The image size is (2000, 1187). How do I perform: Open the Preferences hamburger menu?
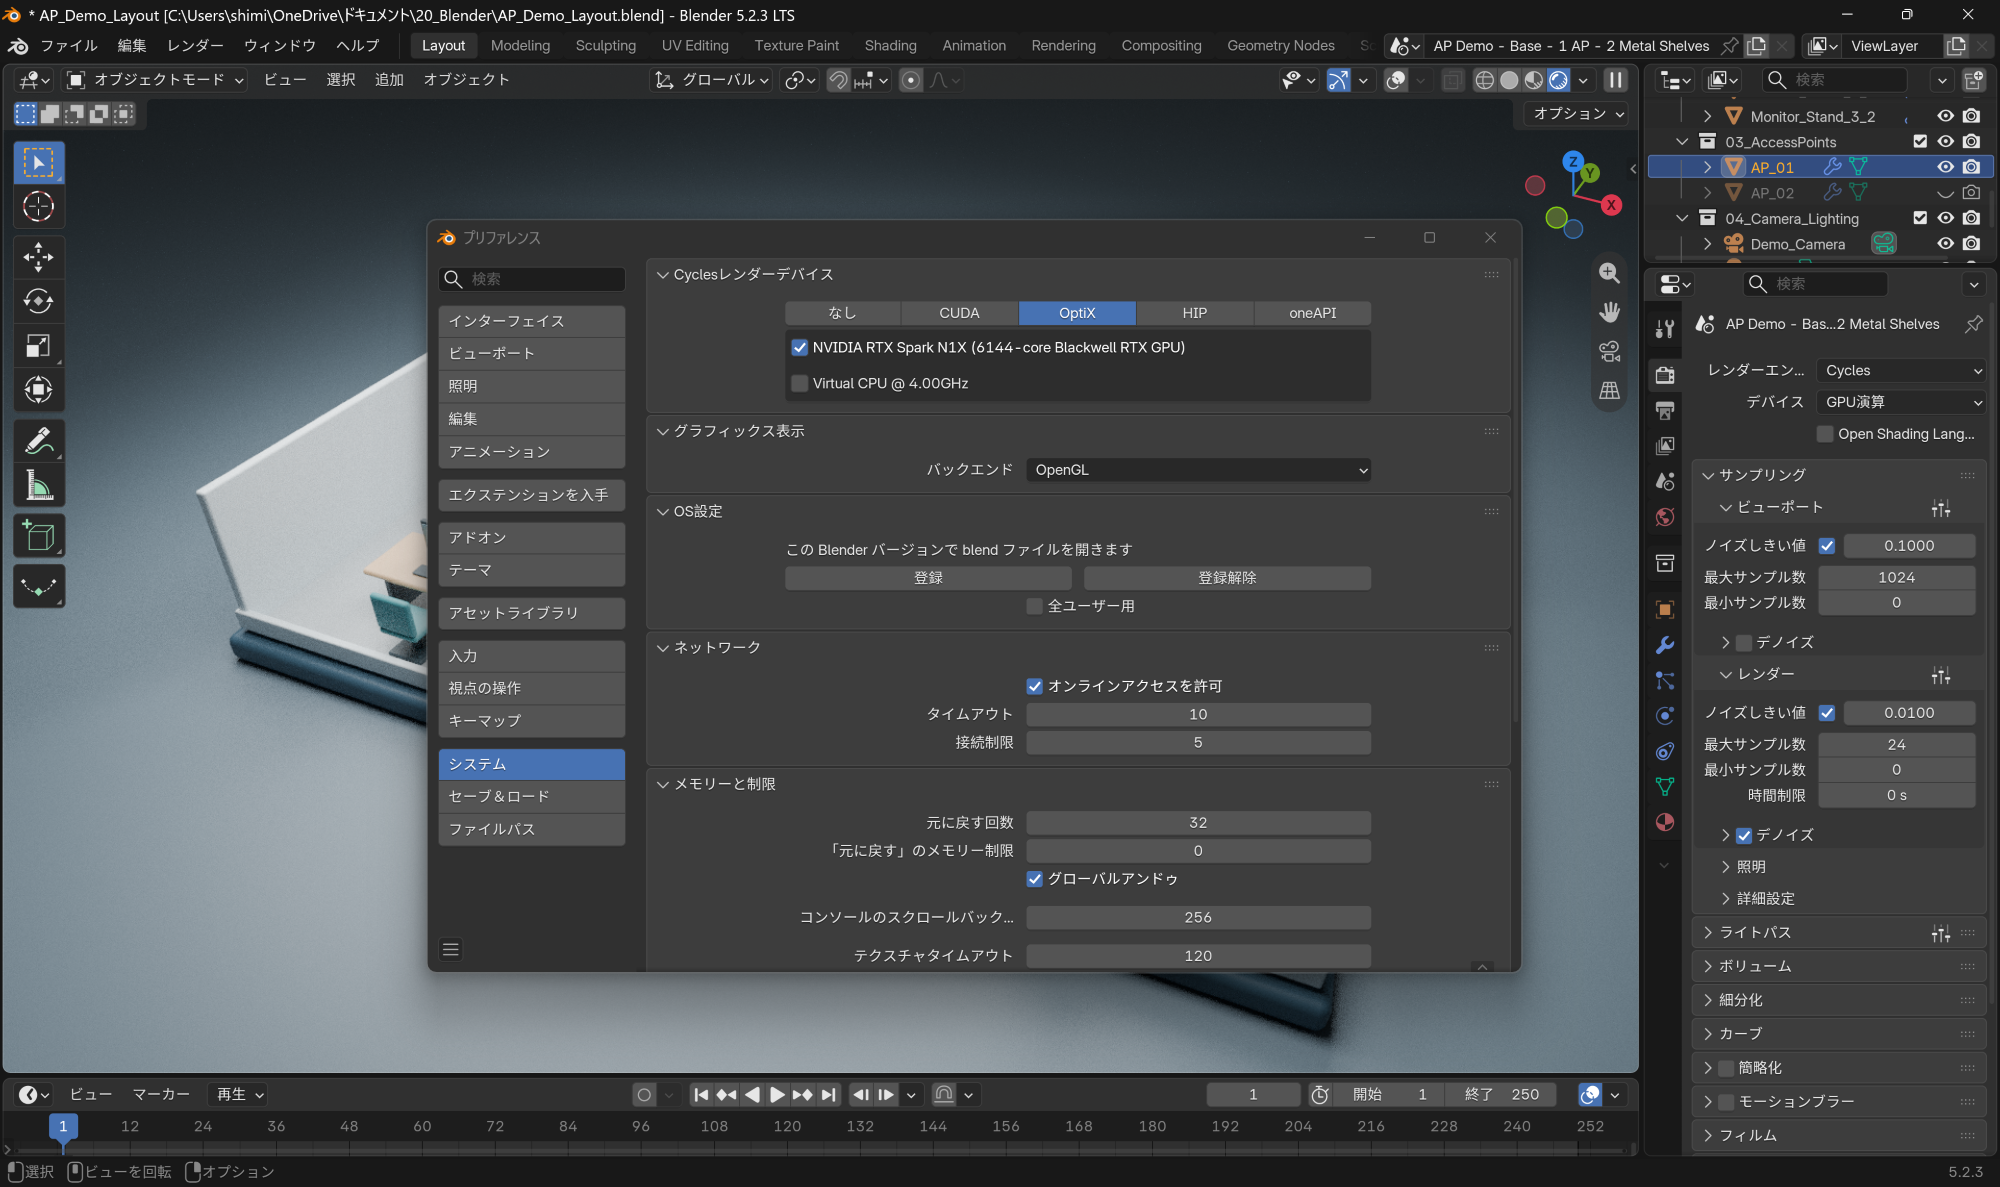tap(451, 950)
